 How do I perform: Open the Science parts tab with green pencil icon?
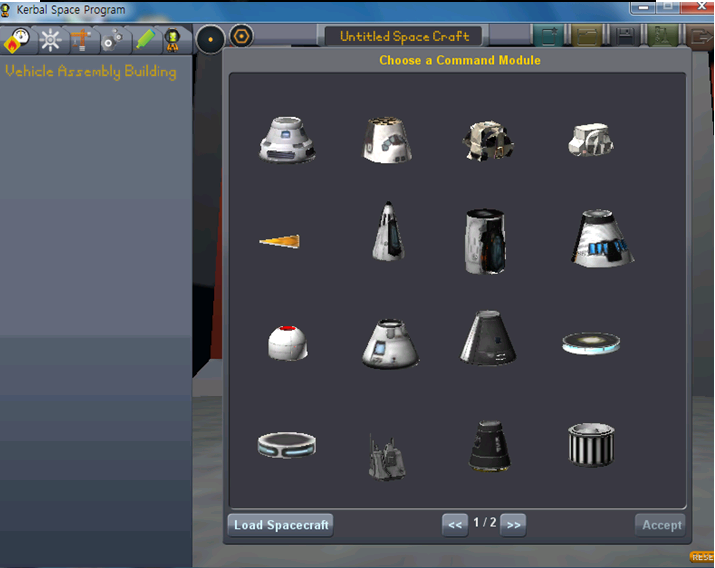click(x=145, y=40)
